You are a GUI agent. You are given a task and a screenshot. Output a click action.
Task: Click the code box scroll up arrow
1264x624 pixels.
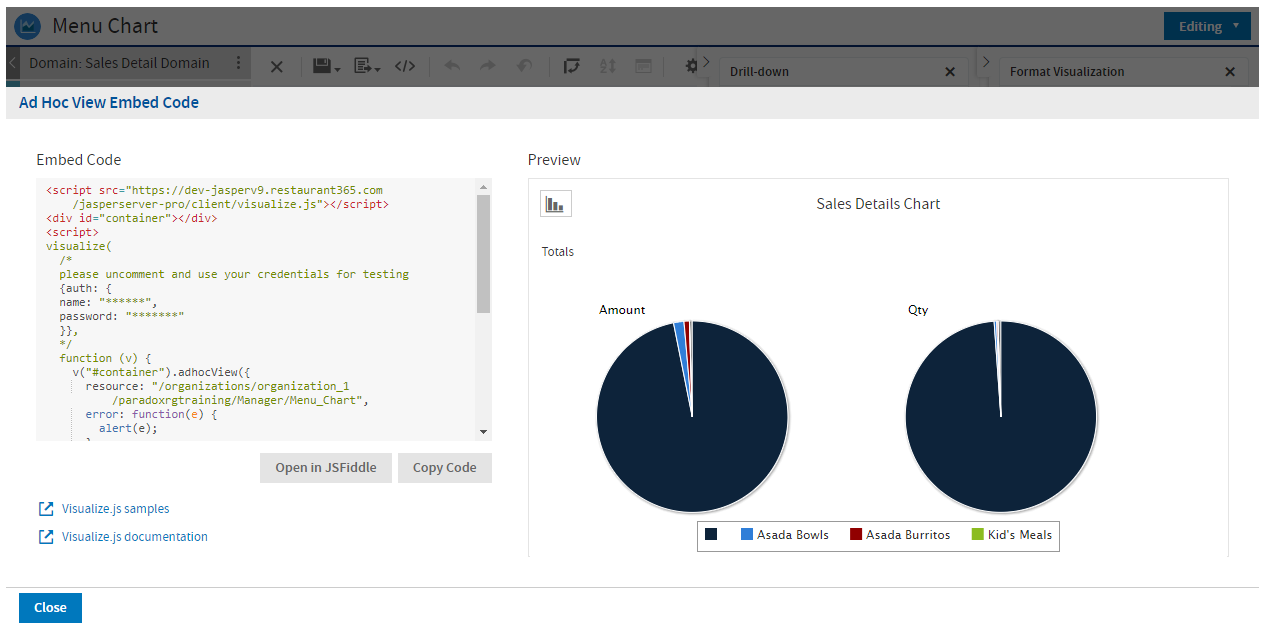[484, 187]
